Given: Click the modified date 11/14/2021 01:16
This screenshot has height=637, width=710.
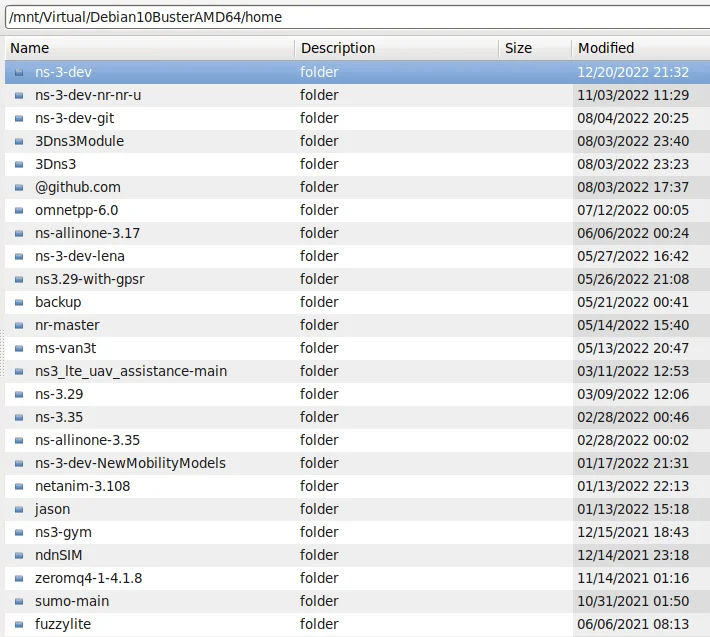Looking at the screenshot, I should tap(633, 578).
